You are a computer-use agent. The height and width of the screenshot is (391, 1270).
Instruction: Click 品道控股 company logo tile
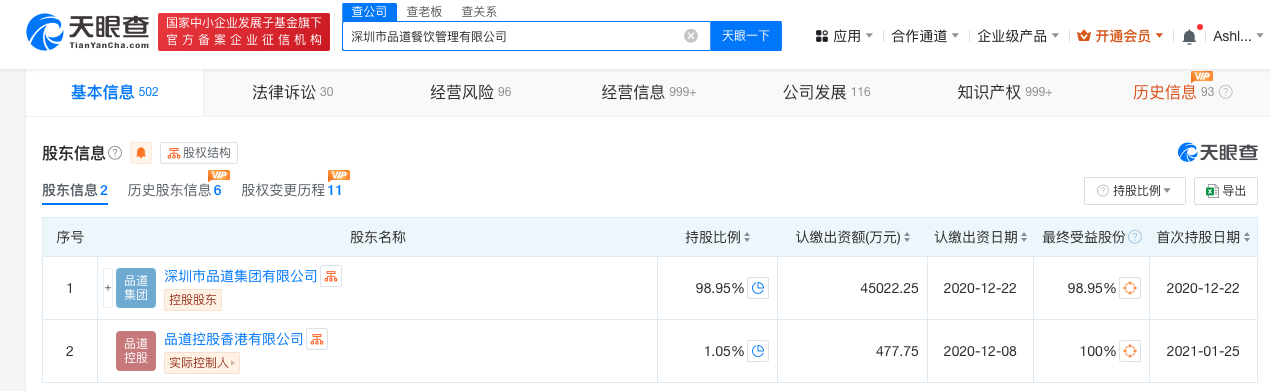click(x=136, y=351)
